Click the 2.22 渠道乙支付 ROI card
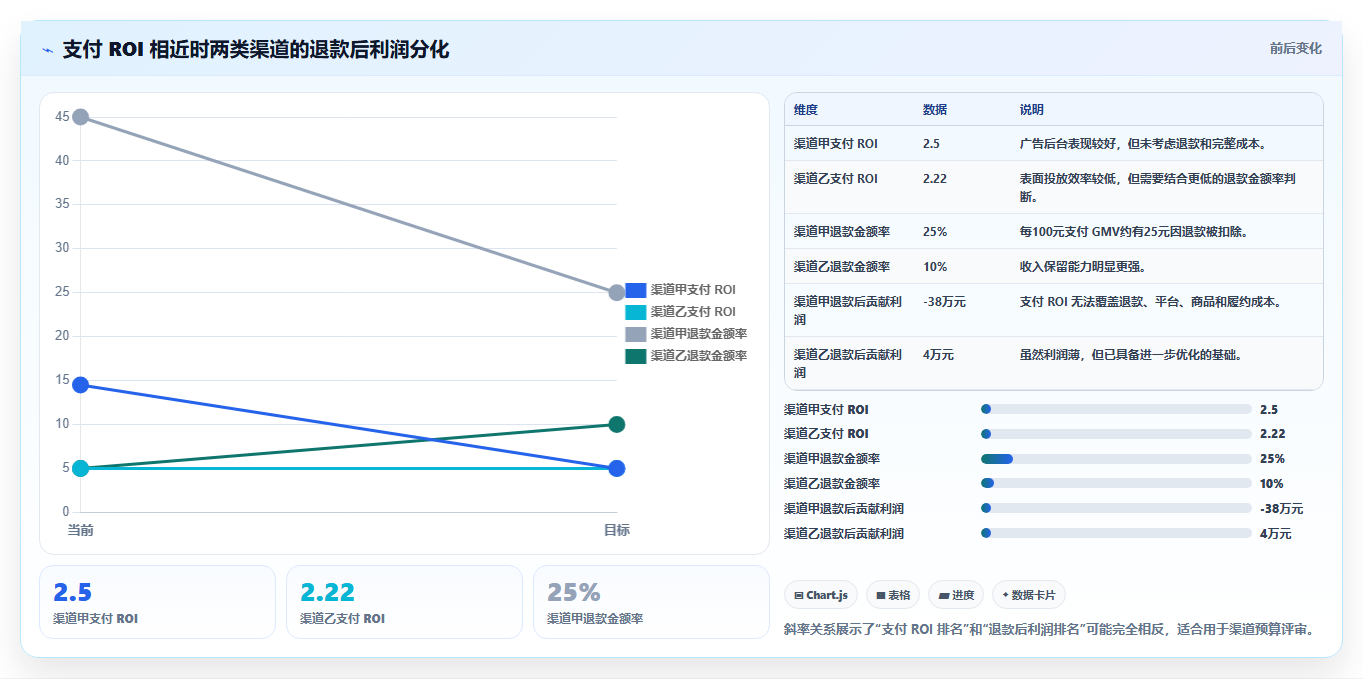 404,602
